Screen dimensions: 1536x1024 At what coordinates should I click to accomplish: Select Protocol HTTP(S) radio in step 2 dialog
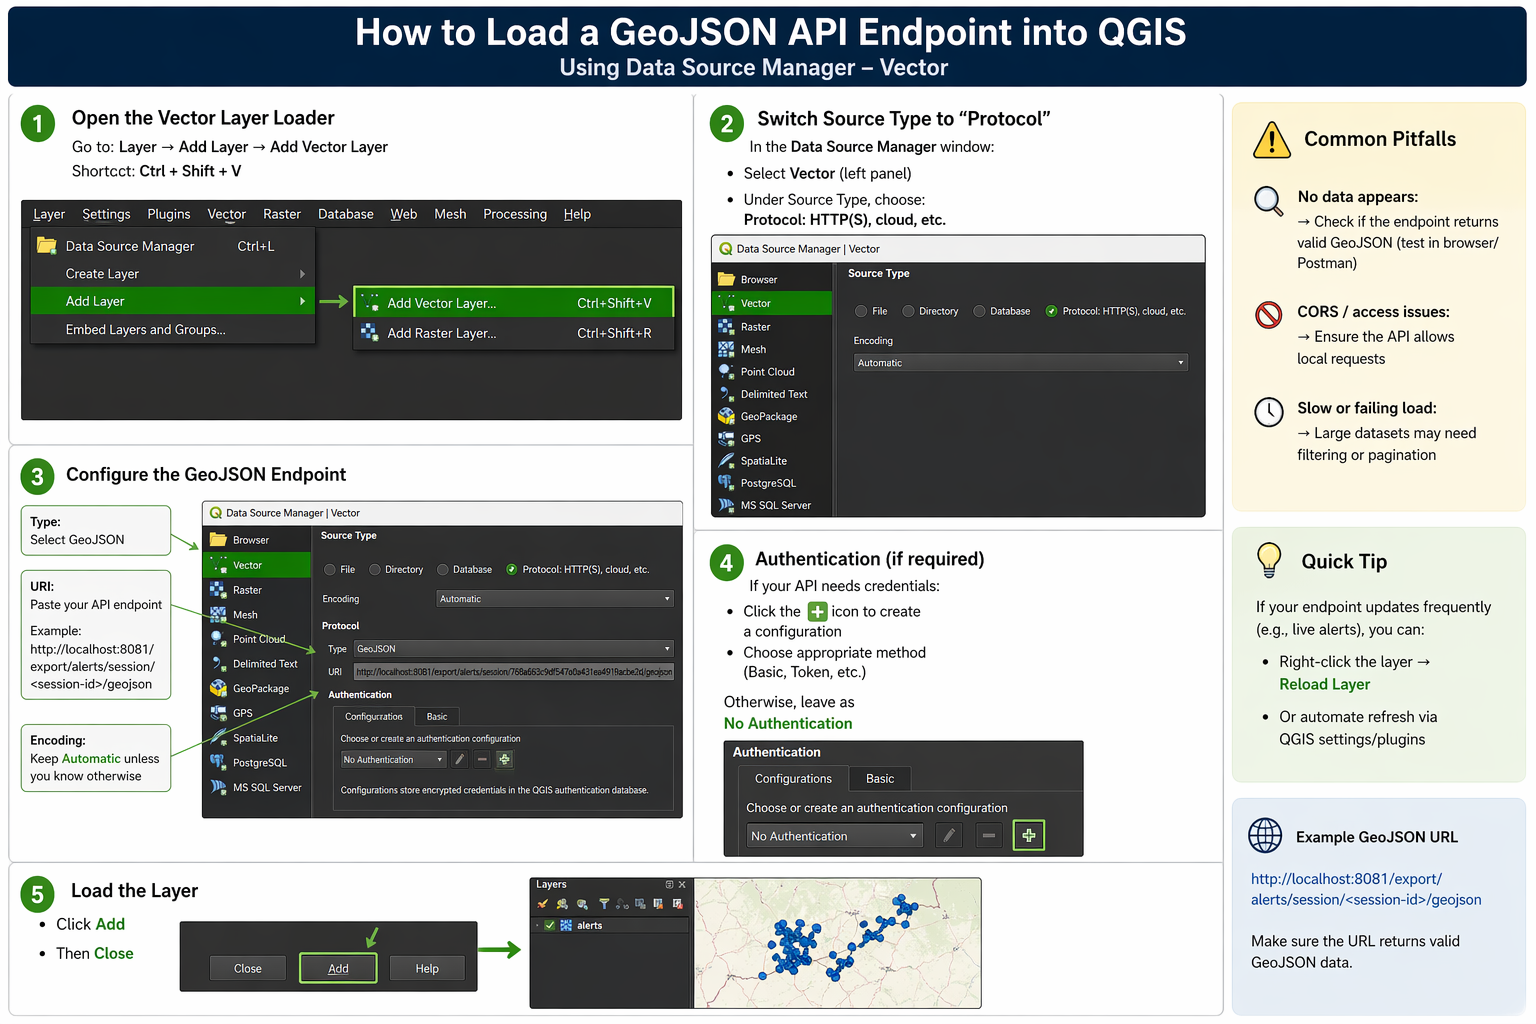[1051, 311]
